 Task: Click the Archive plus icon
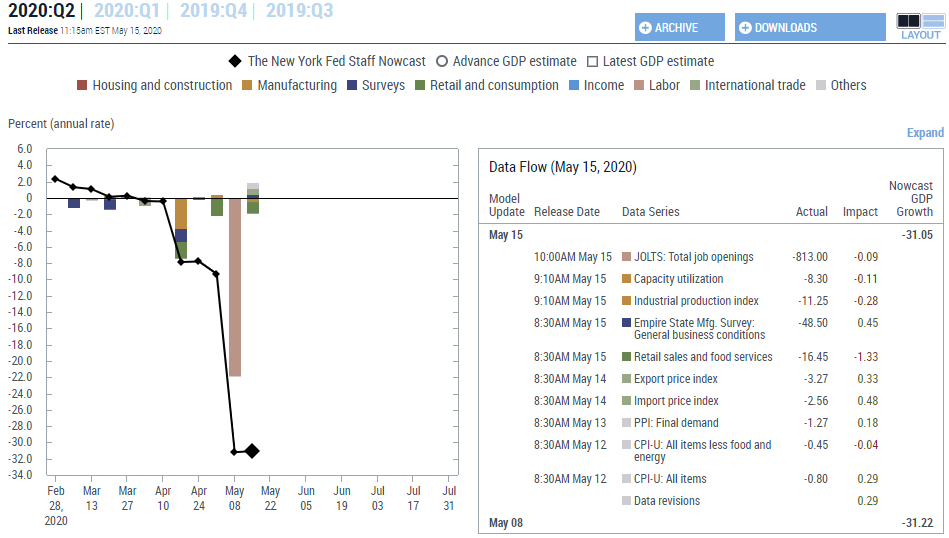tap(646, 28)
